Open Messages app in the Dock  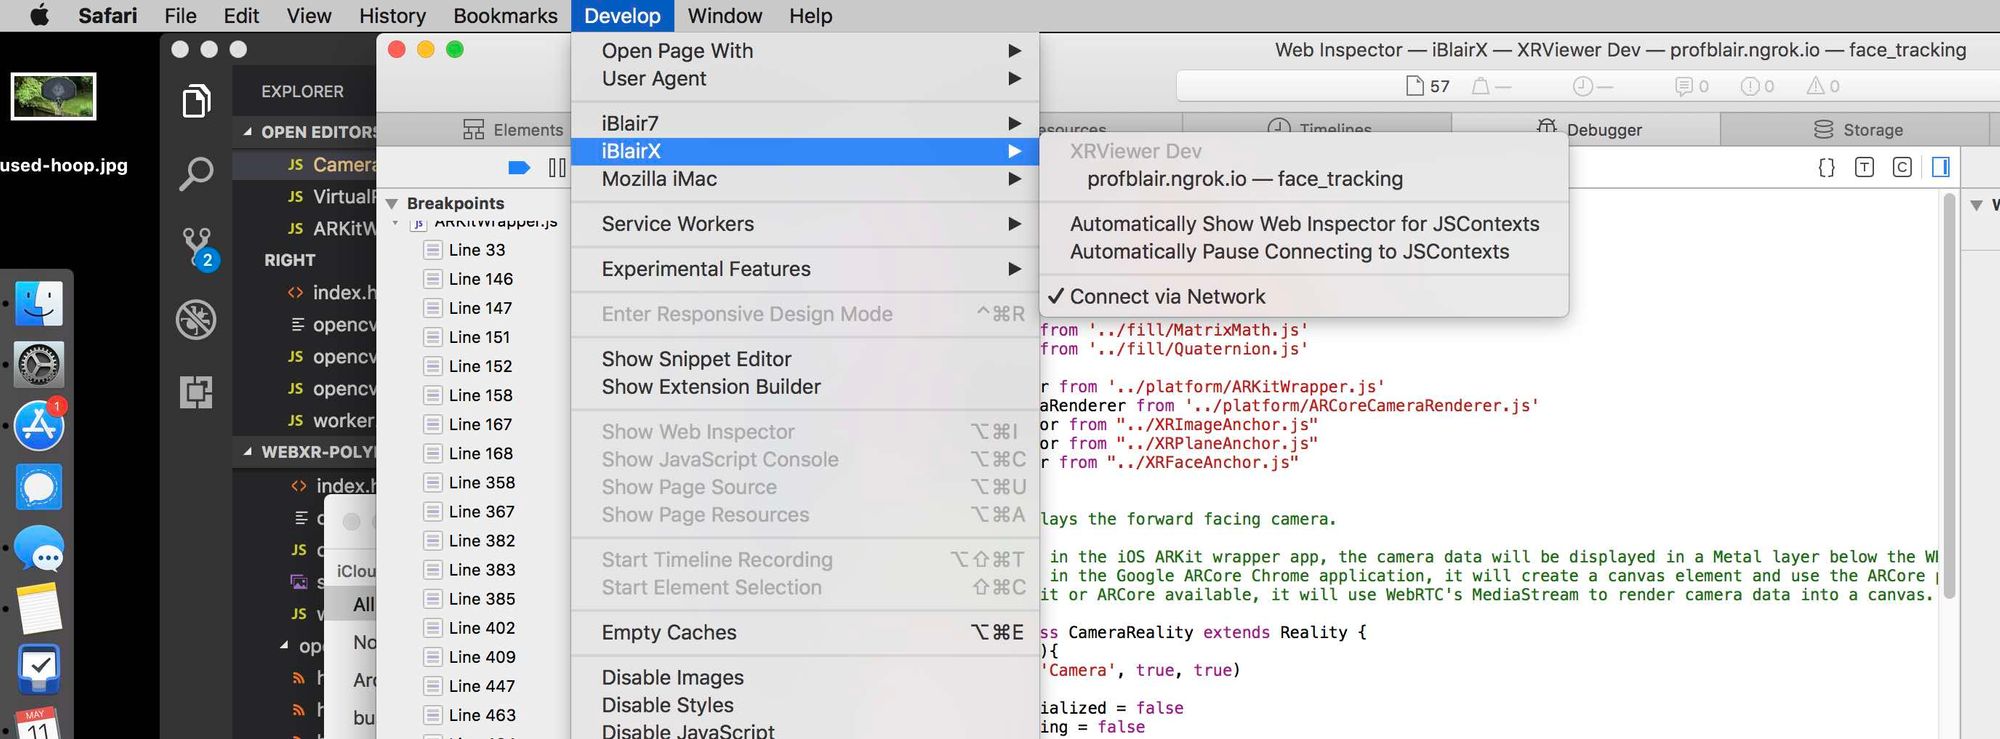pyautogui.click(x=39, y=549)
